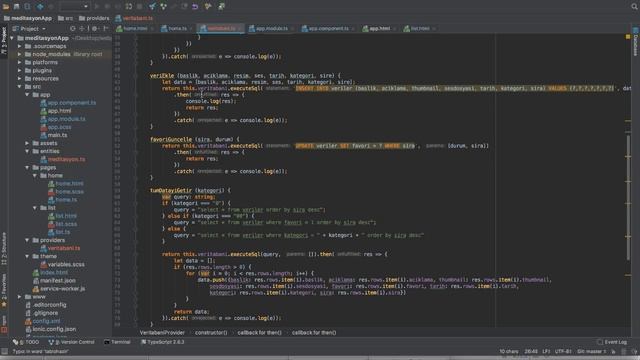The image size is (640, 360).
Task: Switch to the app.component.ts editor tab
Action: [x=328, y=29]
